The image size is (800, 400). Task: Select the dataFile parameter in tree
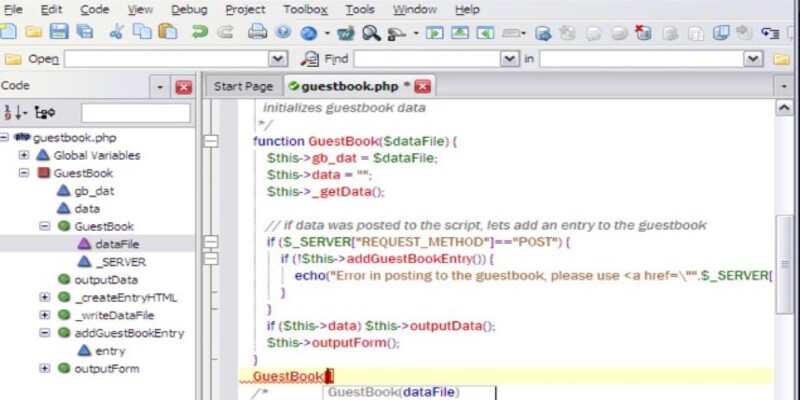coord(117,244)
